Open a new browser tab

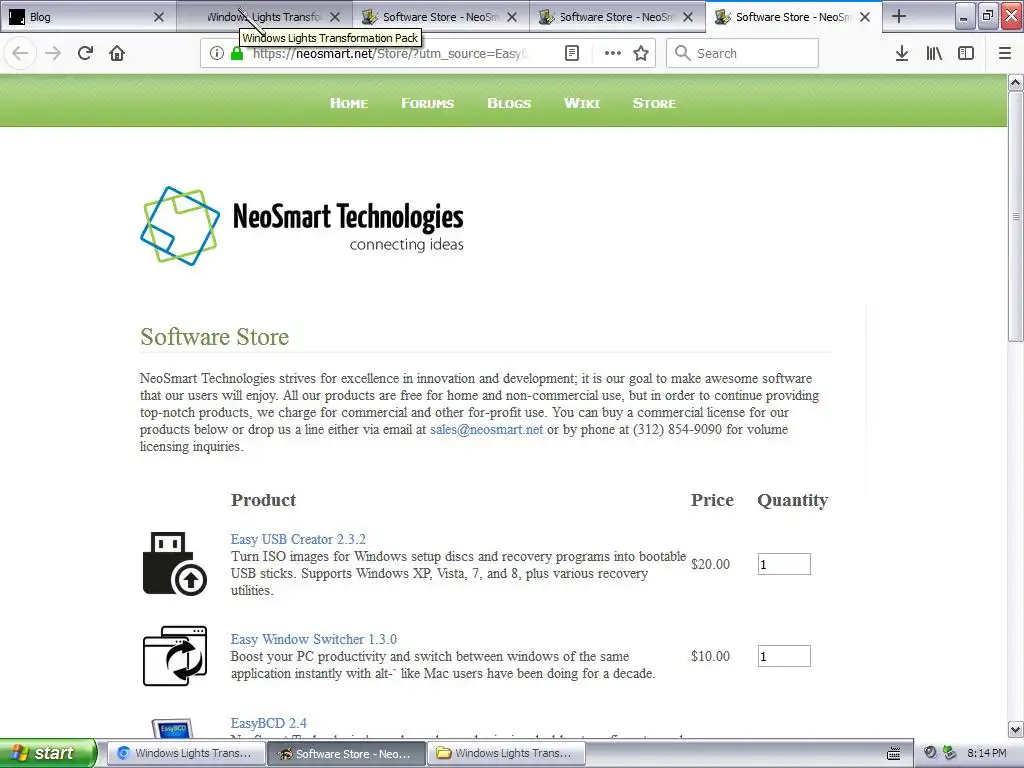[x=899, y=16]
